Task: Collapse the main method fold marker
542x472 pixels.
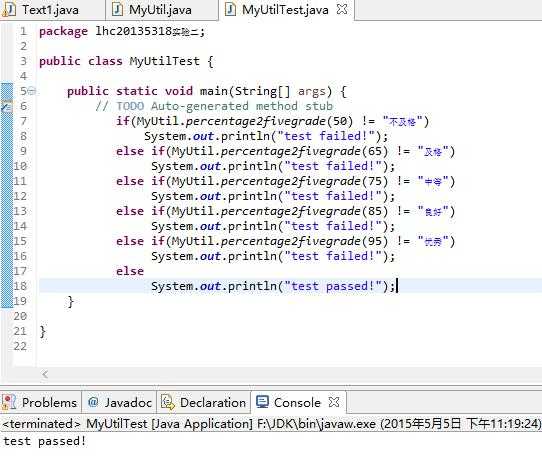Action: click(x=32, y=91)
